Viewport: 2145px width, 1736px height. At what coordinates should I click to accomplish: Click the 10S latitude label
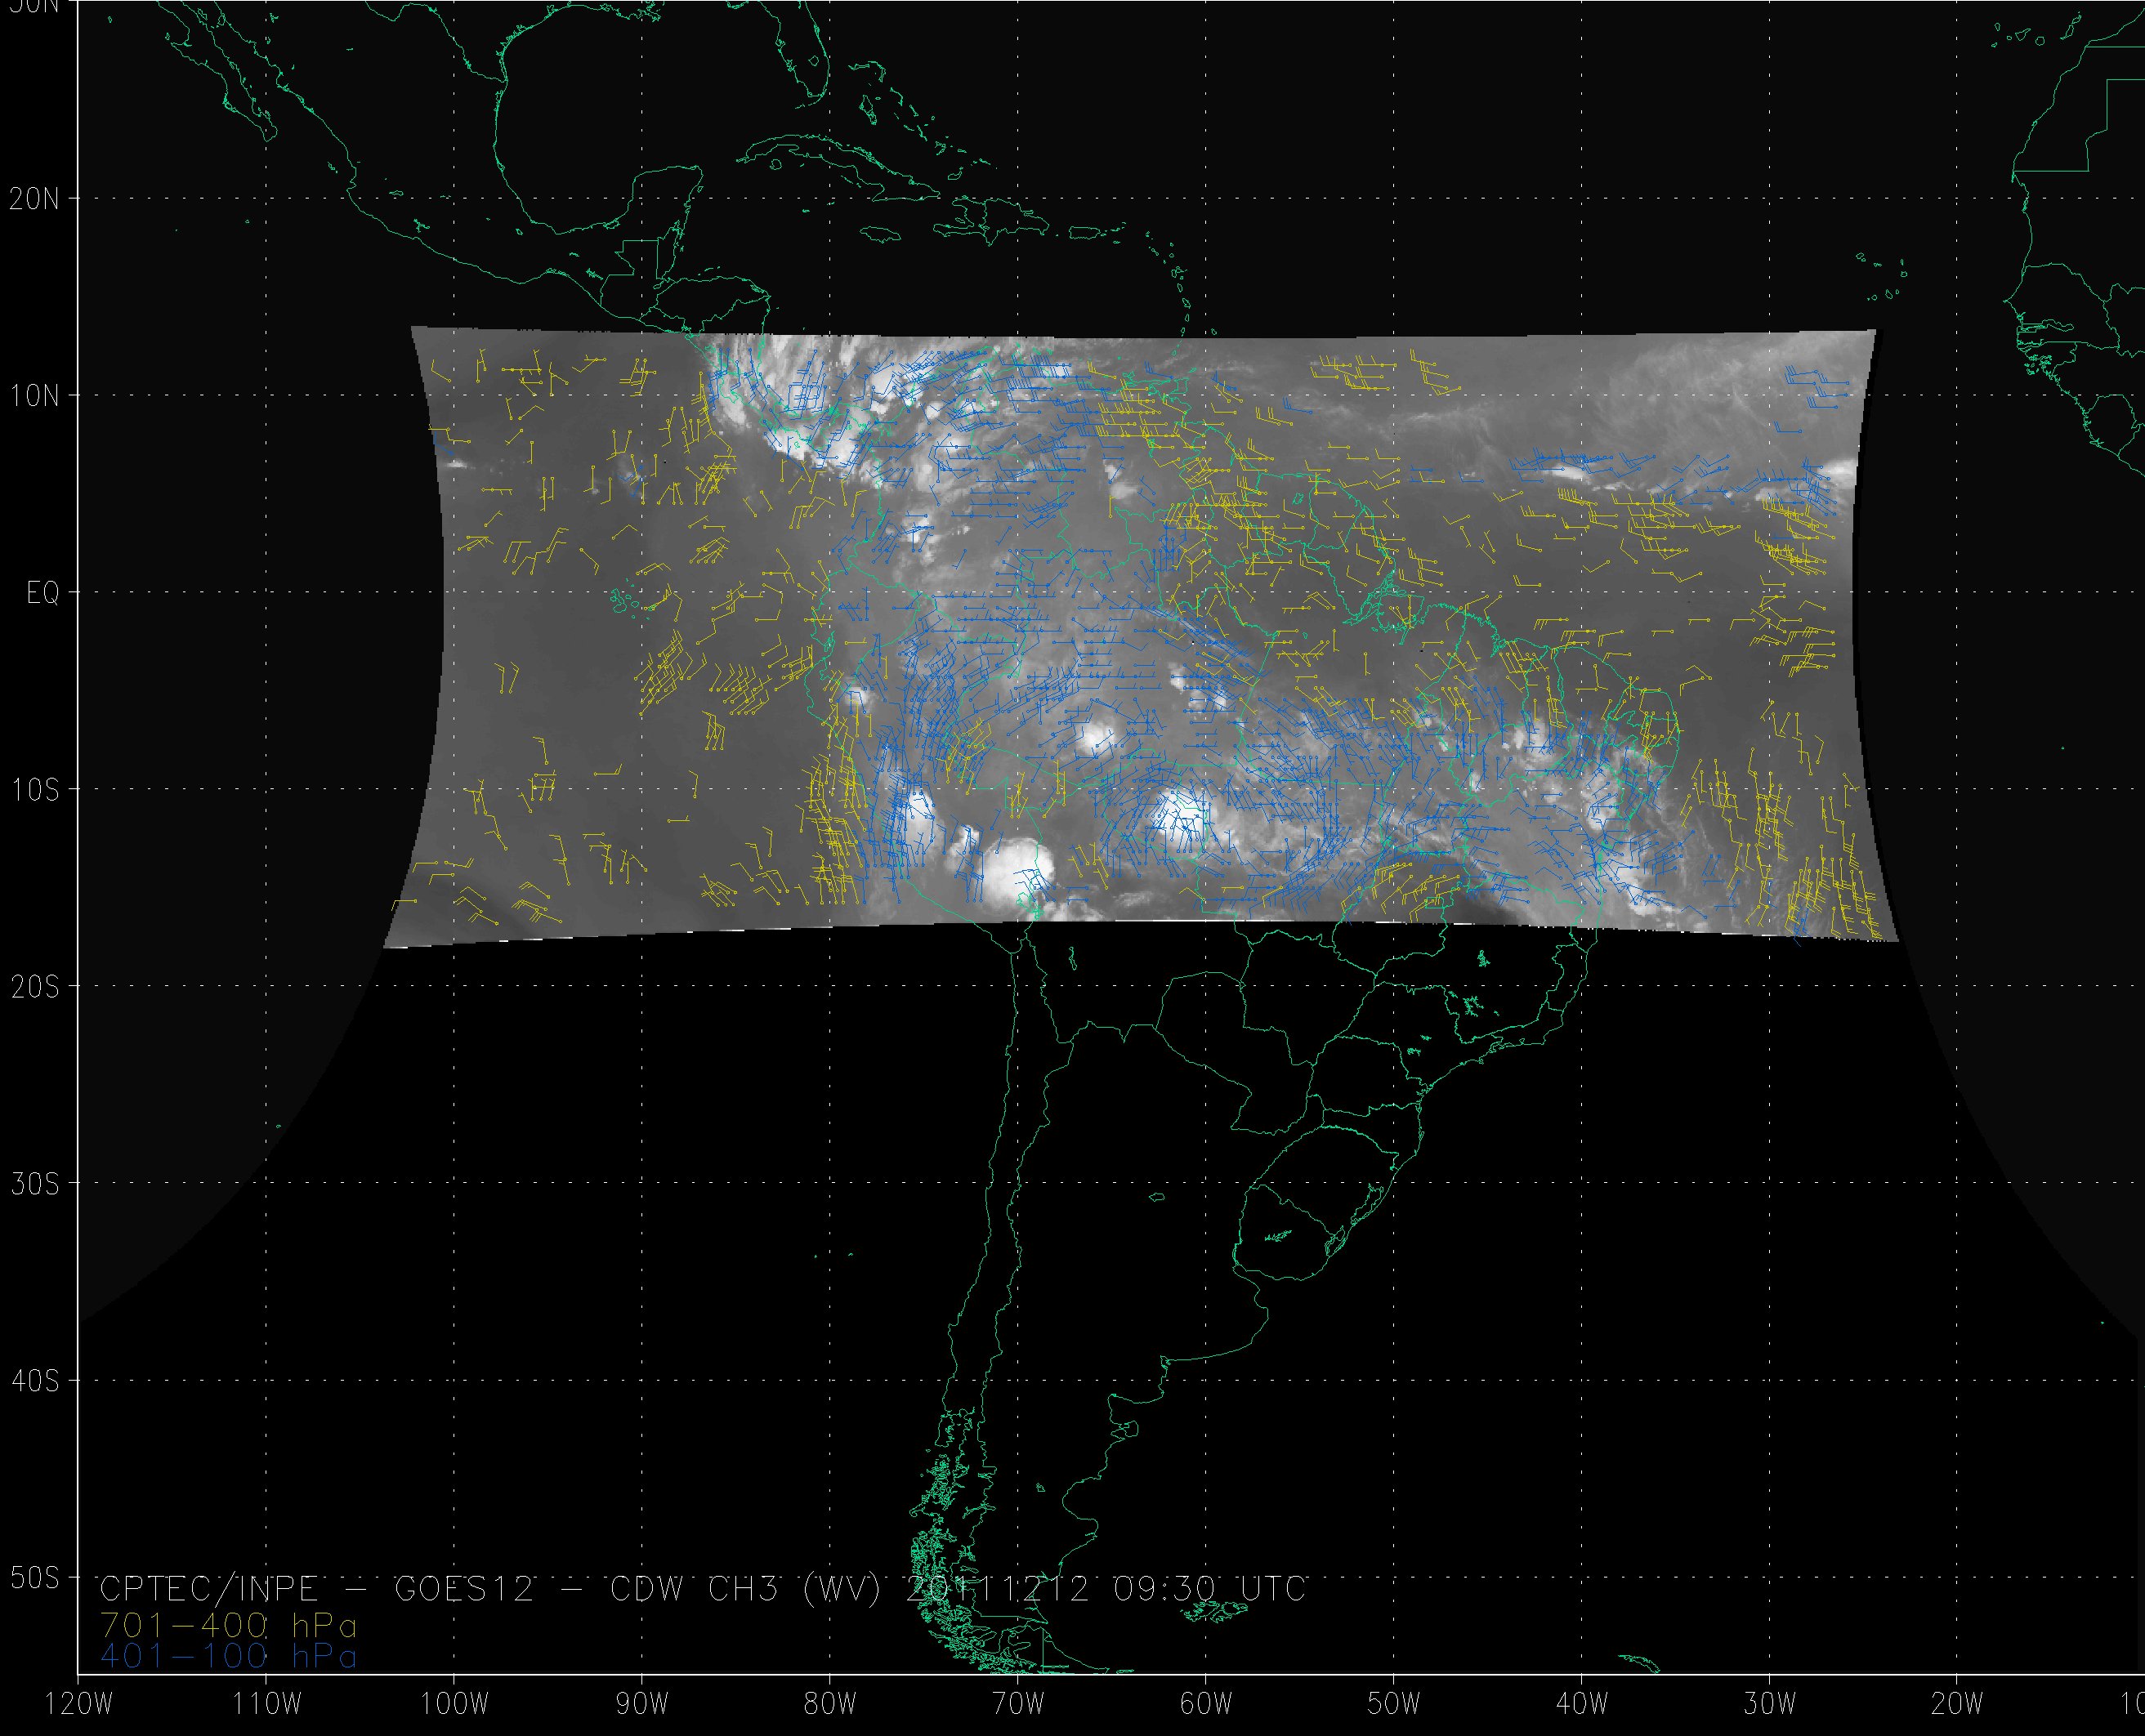(34, 790)
